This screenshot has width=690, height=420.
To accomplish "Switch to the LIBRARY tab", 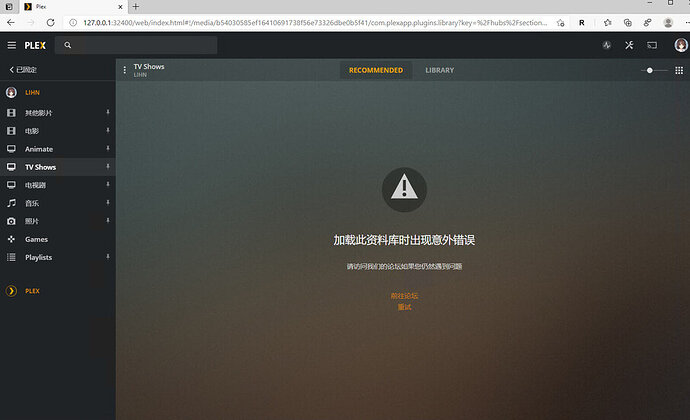I will pos(440,70).
